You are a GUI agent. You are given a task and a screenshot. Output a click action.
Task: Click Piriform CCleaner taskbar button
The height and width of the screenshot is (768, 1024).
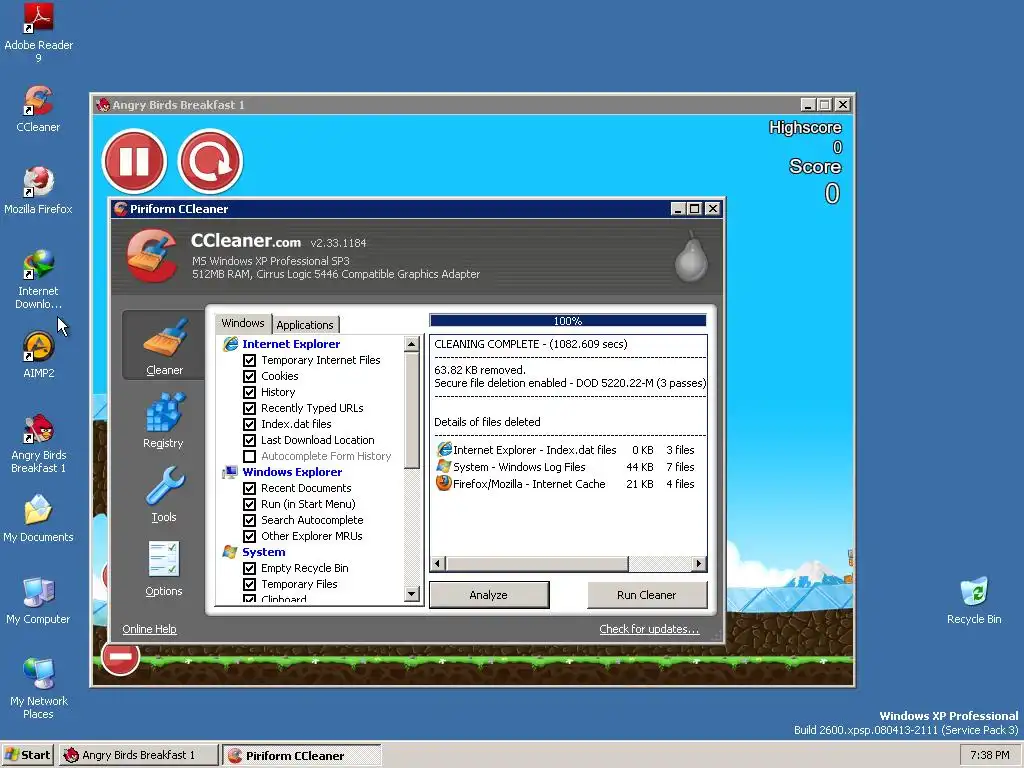click(301, 756)
